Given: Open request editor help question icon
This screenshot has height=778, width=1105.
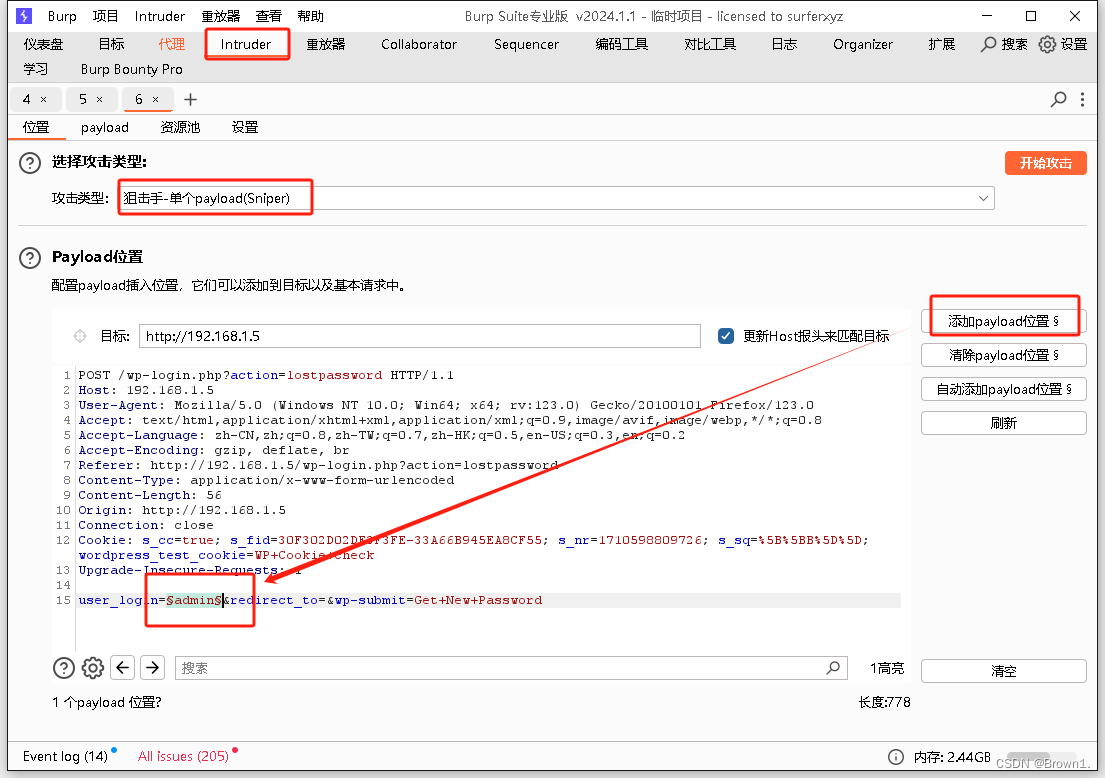Looking at the screenshot, I should coord(63,667).
